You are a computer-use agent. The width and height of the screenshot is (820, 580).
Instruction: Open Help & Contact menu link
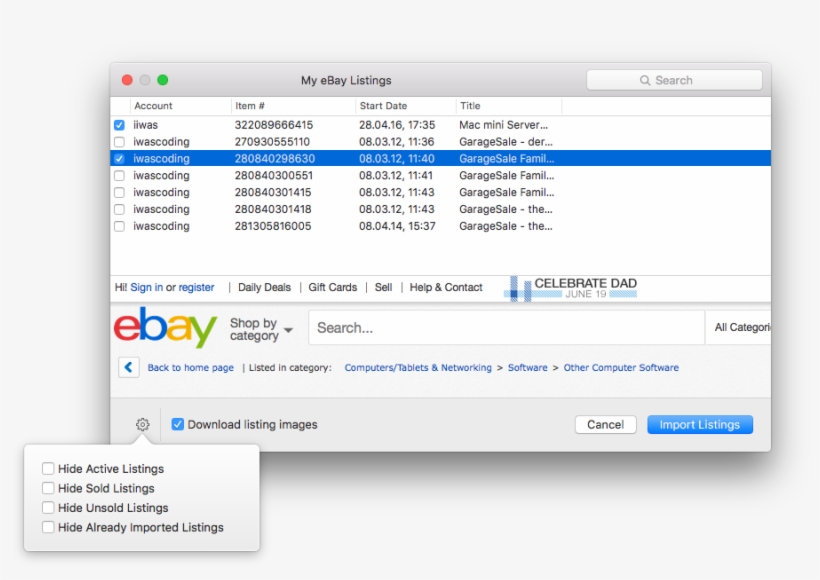click(446, 288)
